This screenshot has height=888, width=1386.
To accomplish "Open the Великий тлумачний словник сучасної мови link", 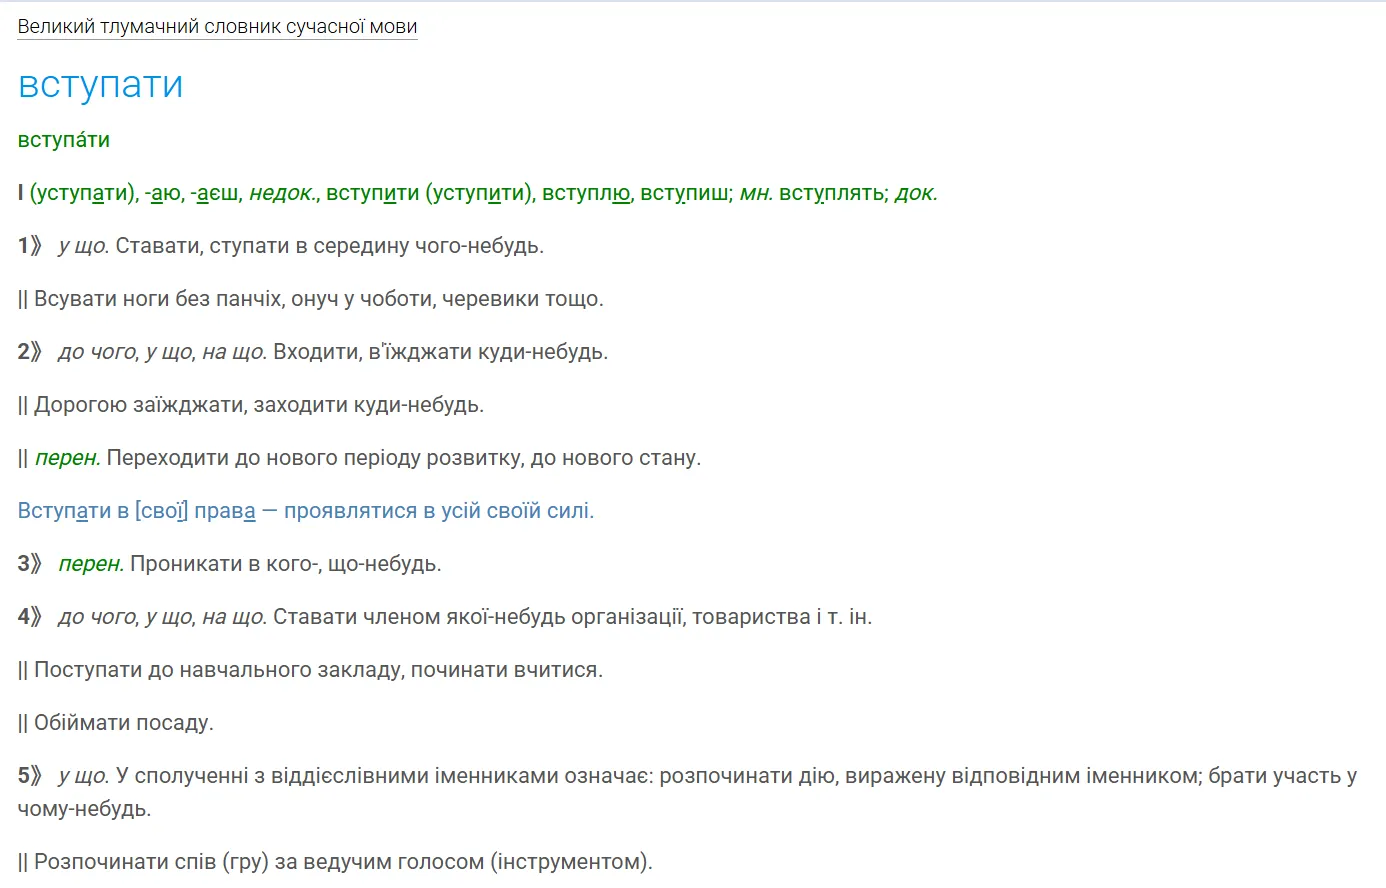I will tap(217, 27).
